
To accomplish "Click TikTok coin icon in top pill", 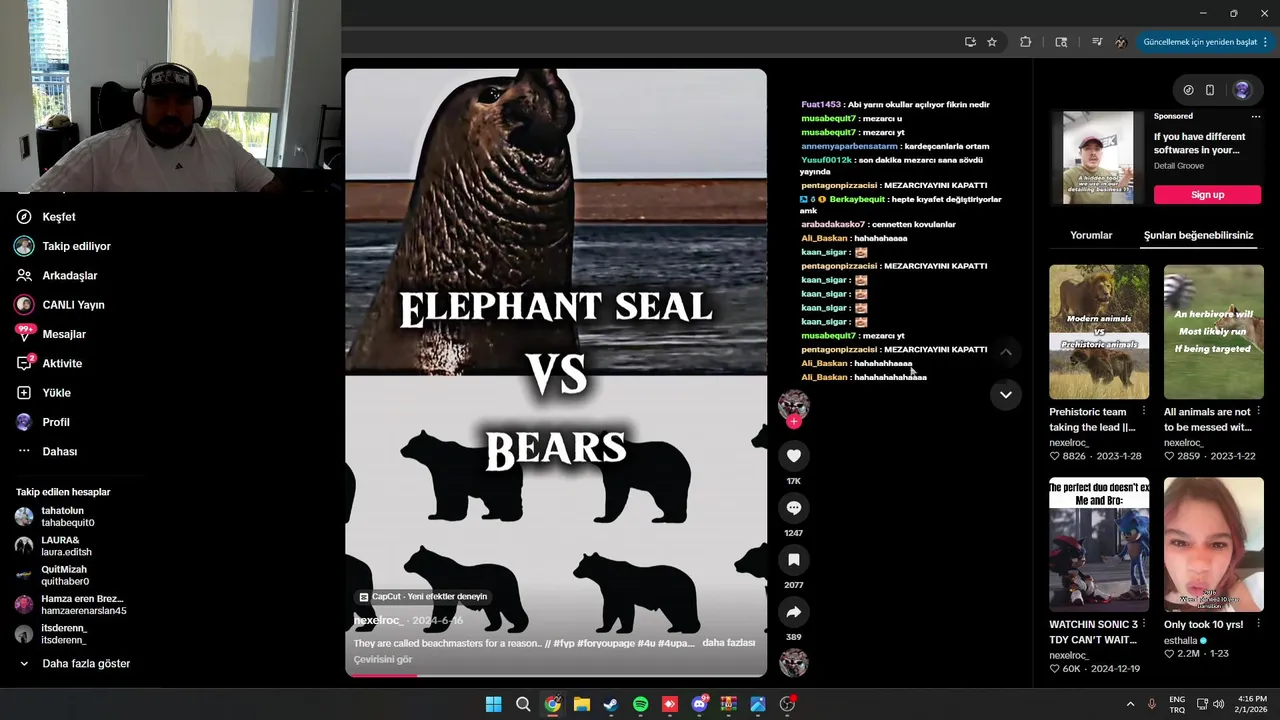I will [1188, 90].
